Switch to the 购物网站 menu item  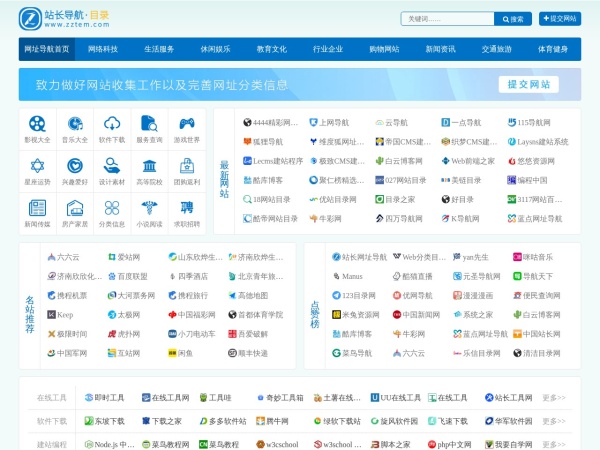coord(384,49)
